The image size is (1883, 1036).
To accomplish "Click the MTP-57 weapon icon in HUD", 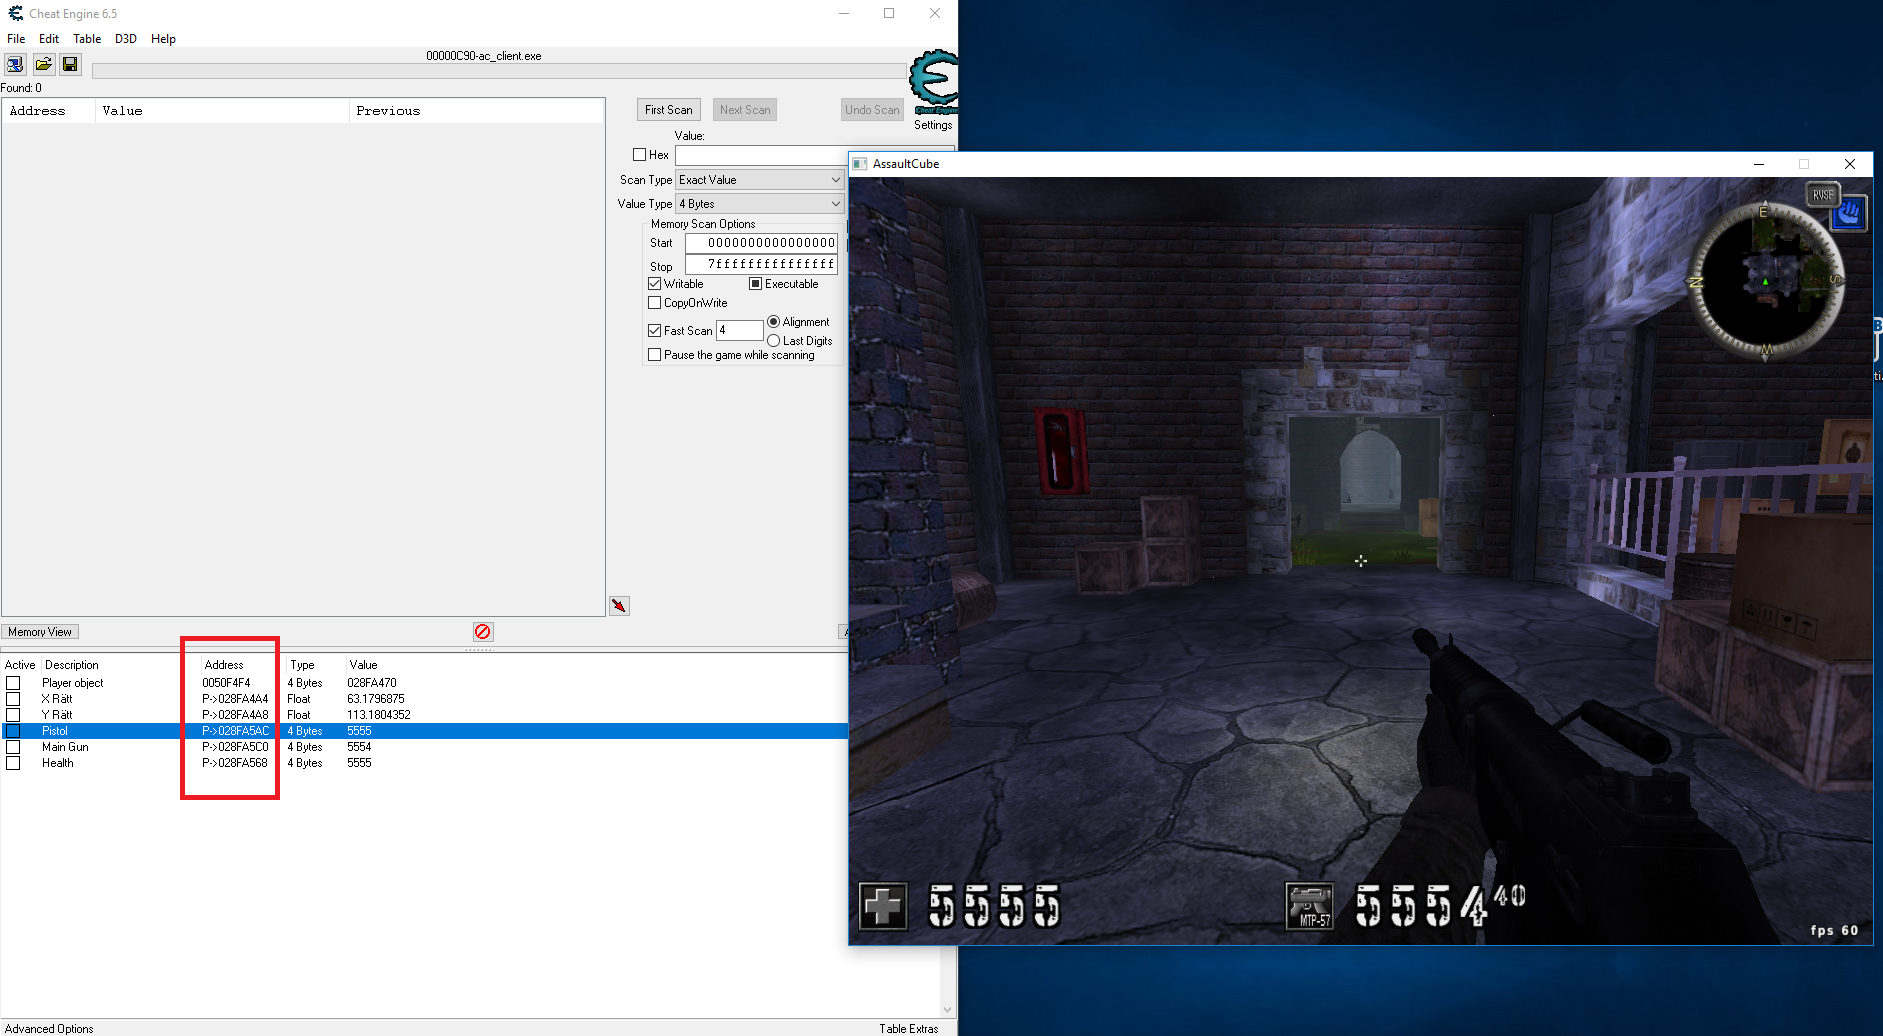I will [1309, 907].
